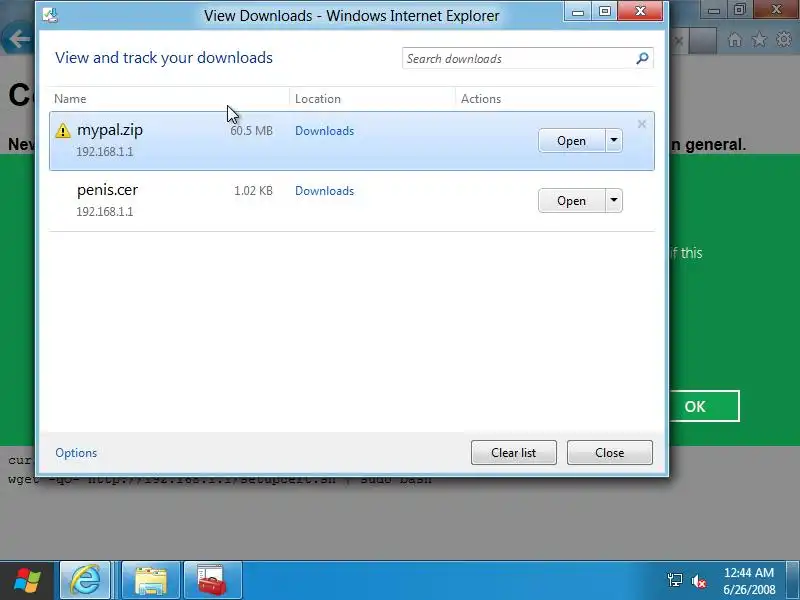Click the Windows Start button
This screenshot has width=800, height=600.
[27, 581]
